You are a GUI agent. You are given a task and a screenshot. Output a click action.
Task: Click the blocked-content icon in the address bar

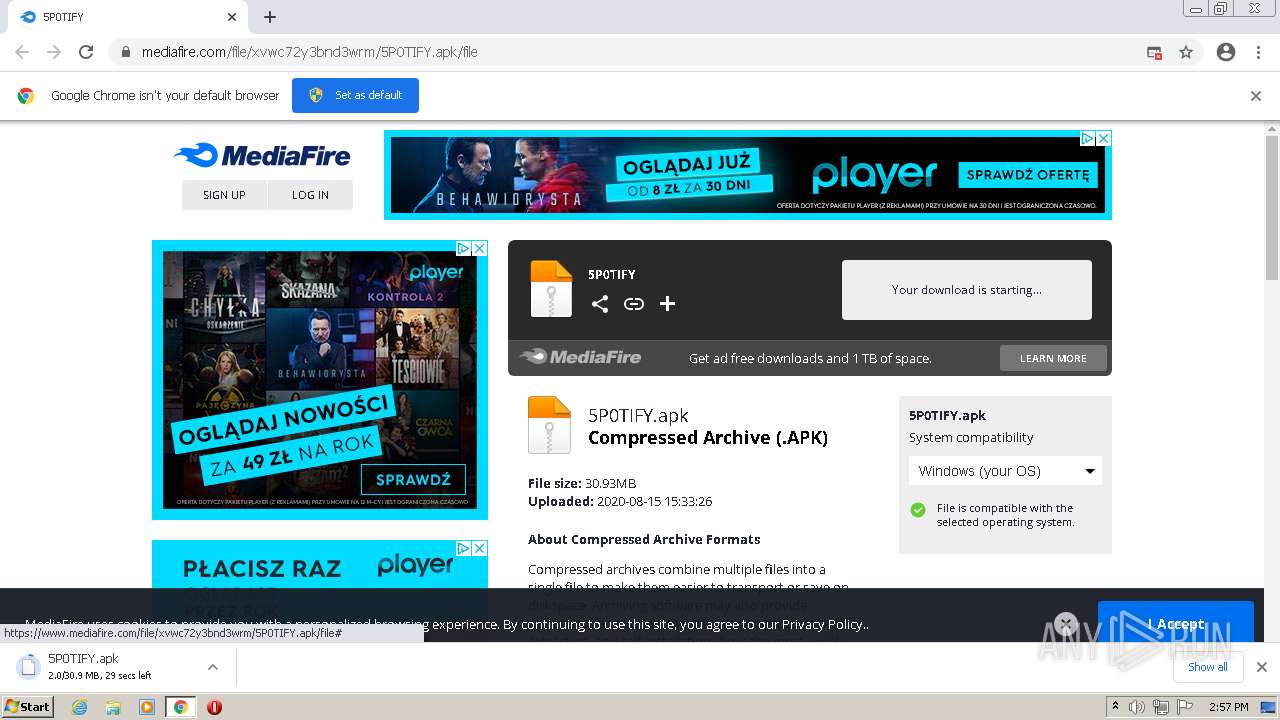tap(1154, 52)
